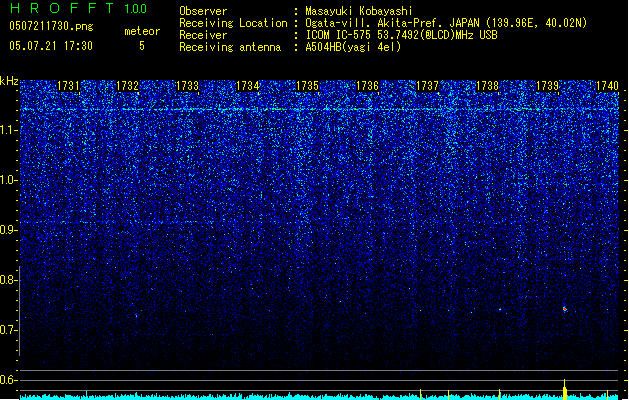This screenshot has width=629, height=400.
Task: Select the Ogata-vill. Akita-Pref. JAPAN location text
Action: (x=446, y=23)
